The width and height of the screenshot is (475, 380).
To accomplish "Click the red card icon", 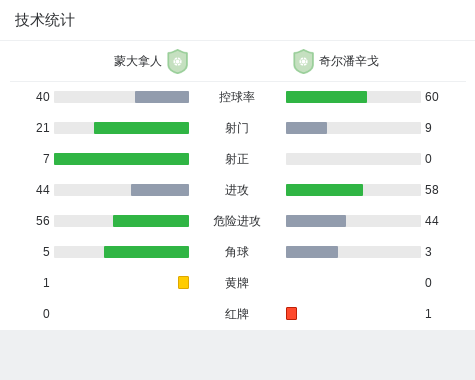I will tap(291, 313).
